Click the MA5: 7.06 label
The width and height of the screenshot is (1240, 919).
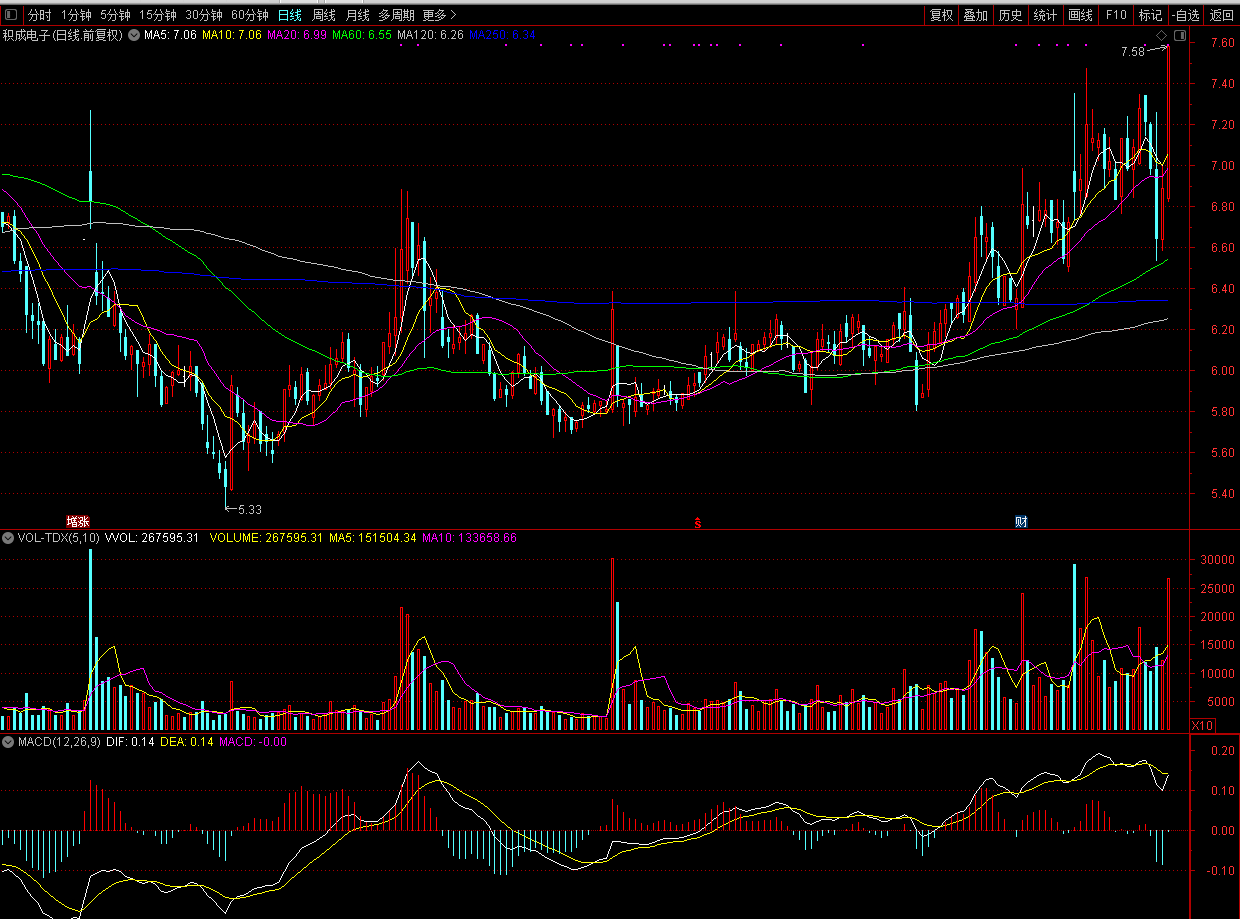[170, 35]
